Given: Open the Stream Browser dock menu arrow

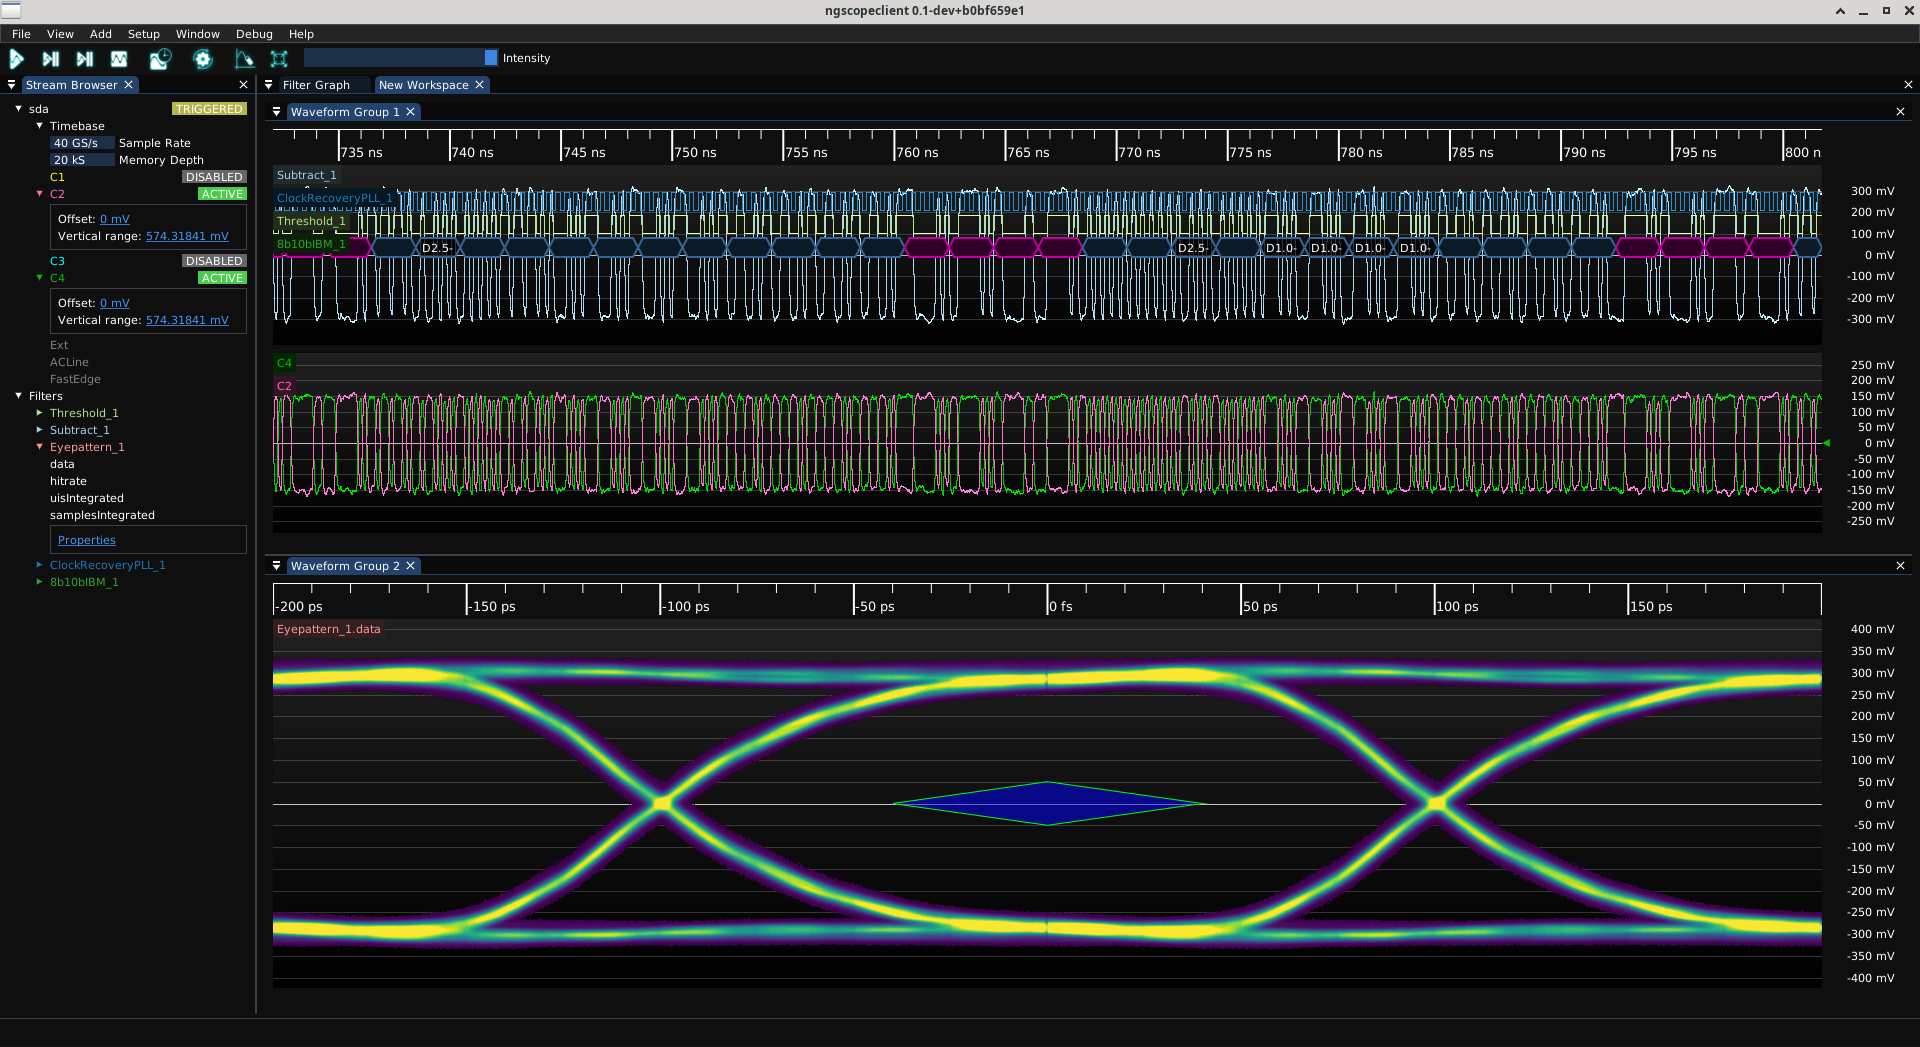Looking at the screenshot, I should point(12,85).
